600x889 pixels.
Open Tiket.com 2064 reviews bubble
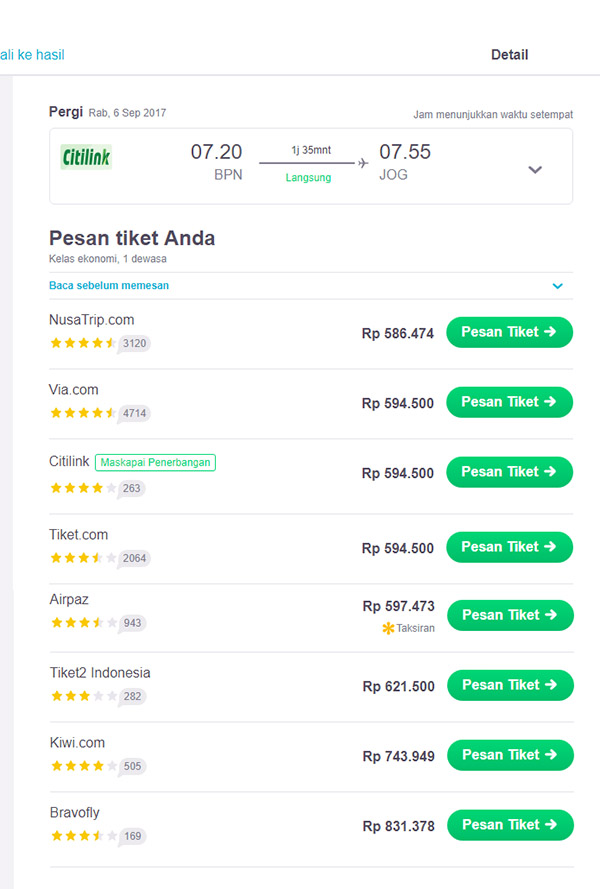click(134, 558)
